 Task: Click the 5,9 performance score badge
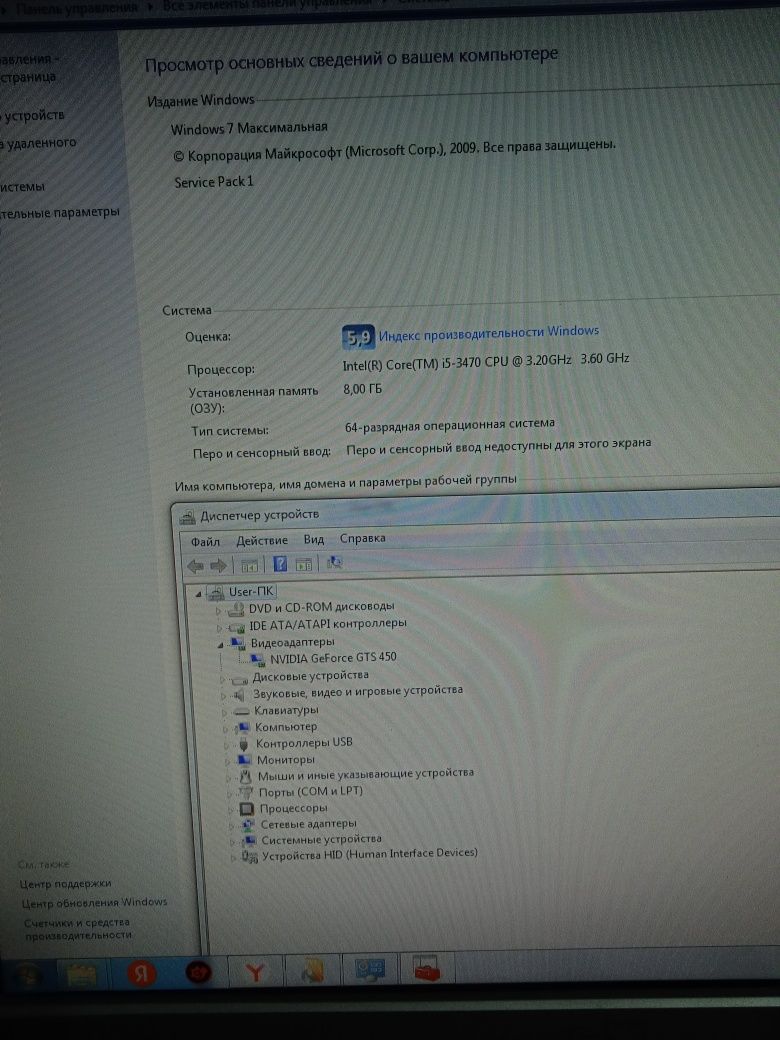358,338
